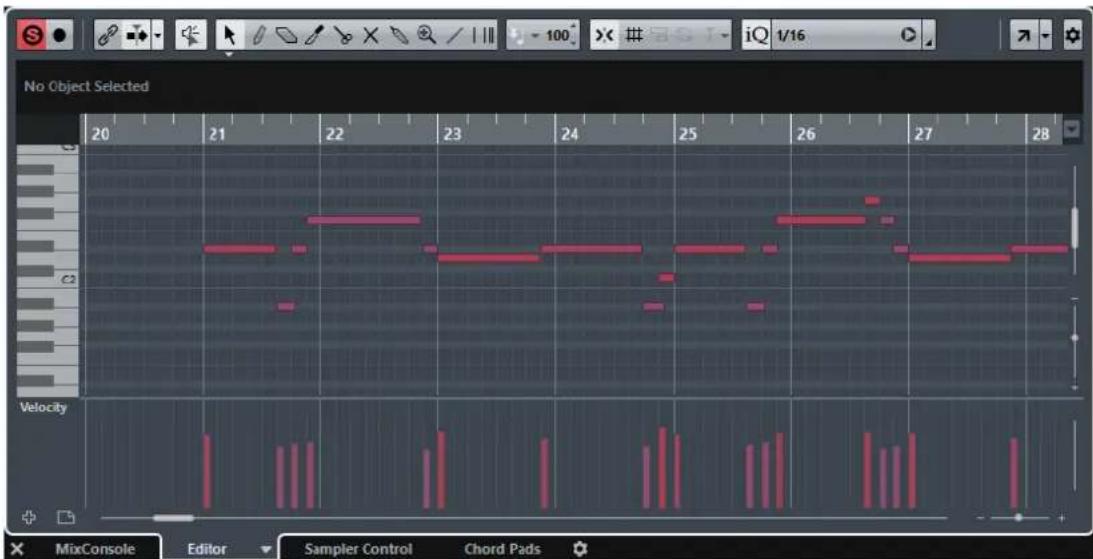Add a controller lane with plus icon
The image size is (1093, 559).
point(29,517)
